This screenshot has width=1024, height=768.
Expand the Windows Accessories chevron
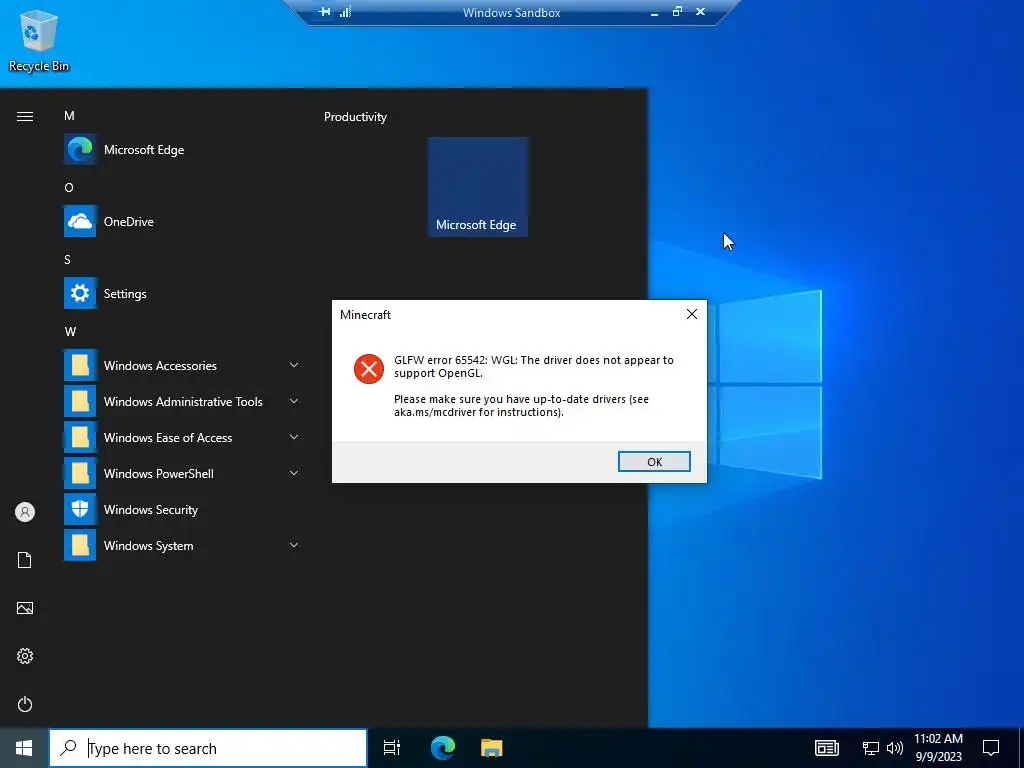click(294, 365)
